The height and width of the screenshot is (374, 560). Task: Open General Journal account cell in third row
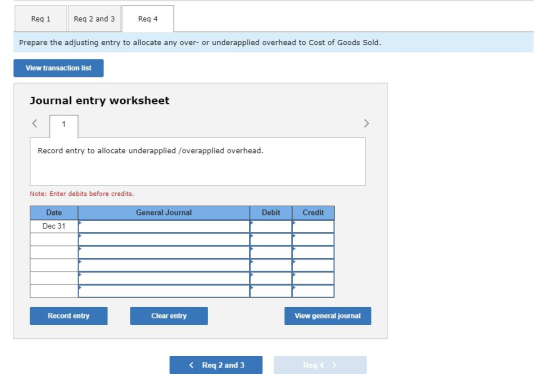164,252
